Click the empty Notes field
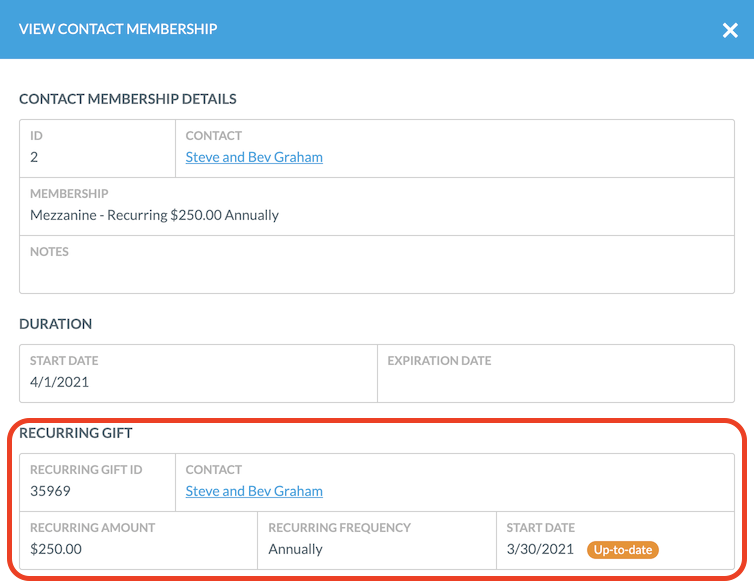Image resolution: width=754 pixels, height=584 pixels. (x=377, y=265)
